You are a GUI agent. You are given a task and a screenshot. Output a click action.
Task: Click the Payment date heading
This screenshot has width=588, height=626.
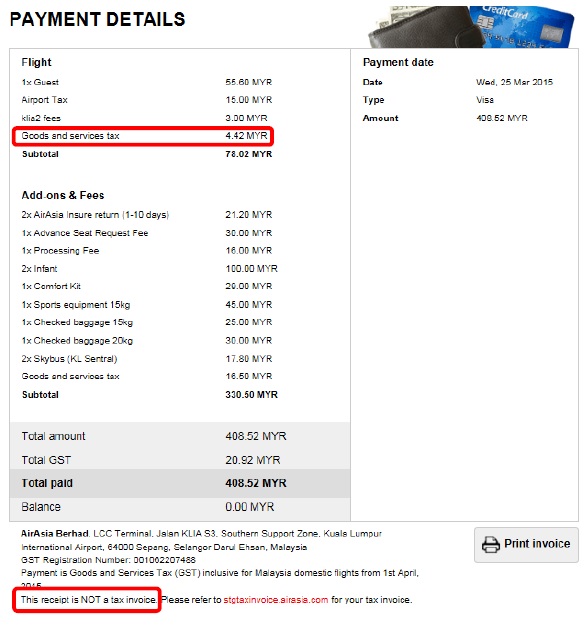pyautogui.click(x=398, y=62)
